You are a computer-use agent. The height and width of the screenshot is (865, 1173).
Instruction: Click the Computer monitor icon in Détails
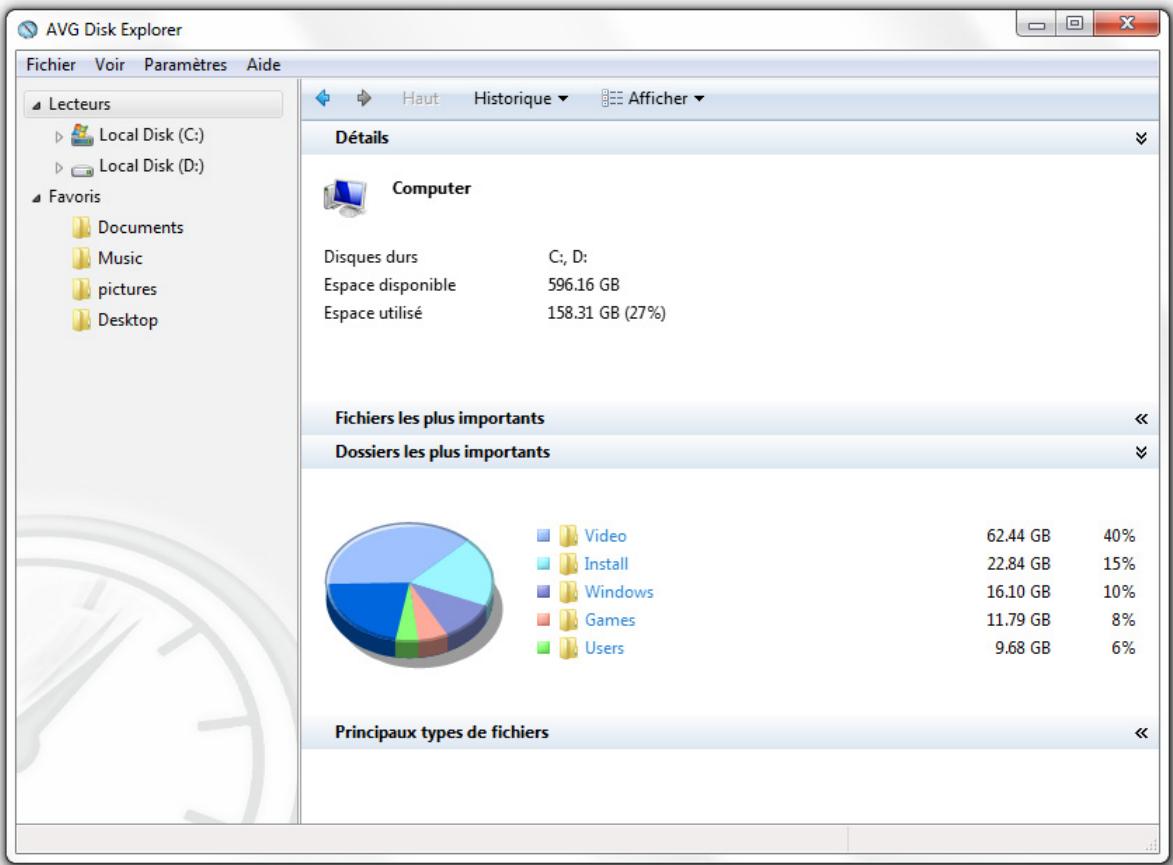(x=345, y=198)
